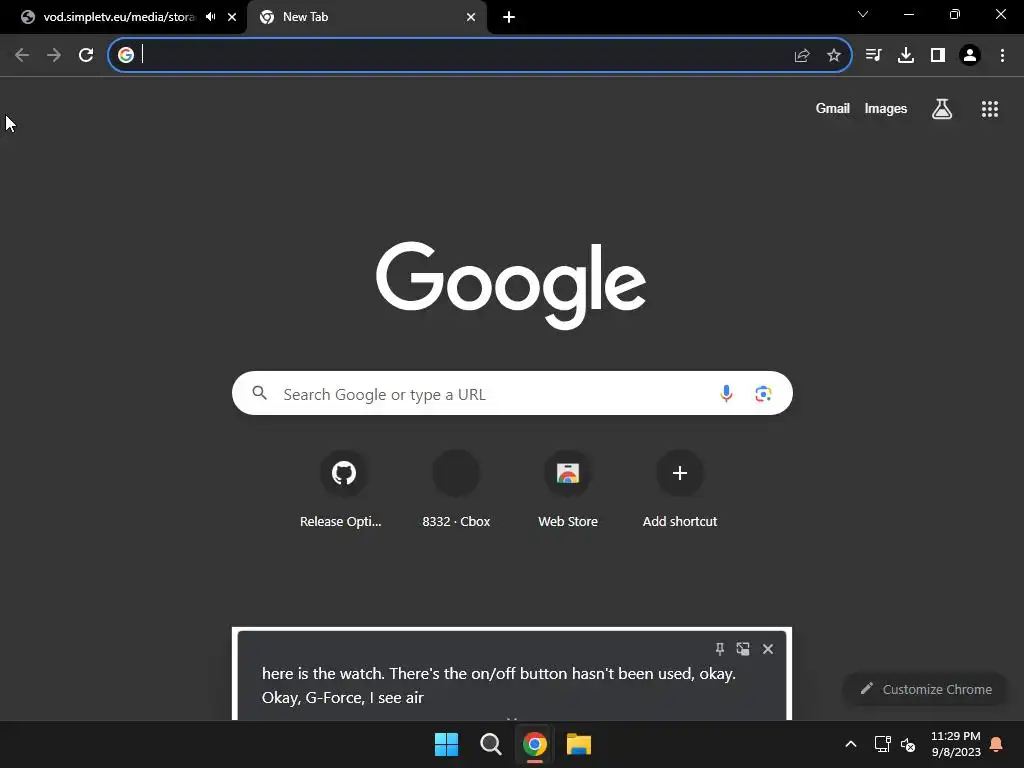Search by image with Google Lens icon
Screen dimensions: 1024x768
[763, 394]
